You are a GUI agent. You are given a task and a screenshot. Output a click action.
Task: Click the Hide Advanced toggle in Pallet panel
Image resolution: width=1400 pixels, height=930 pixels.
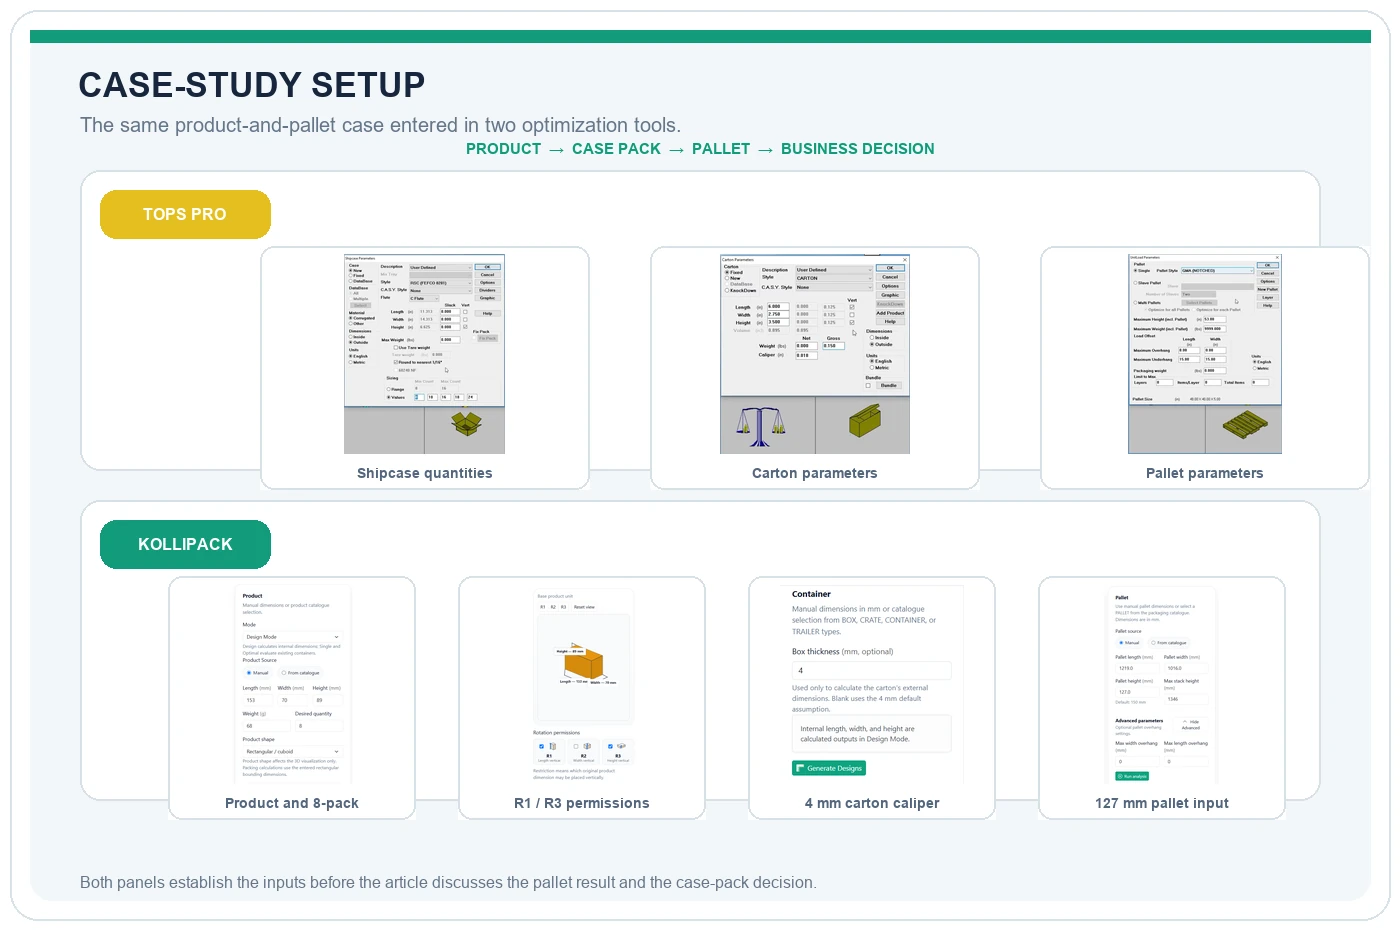pyautogui.click(x=1191, y=725)
